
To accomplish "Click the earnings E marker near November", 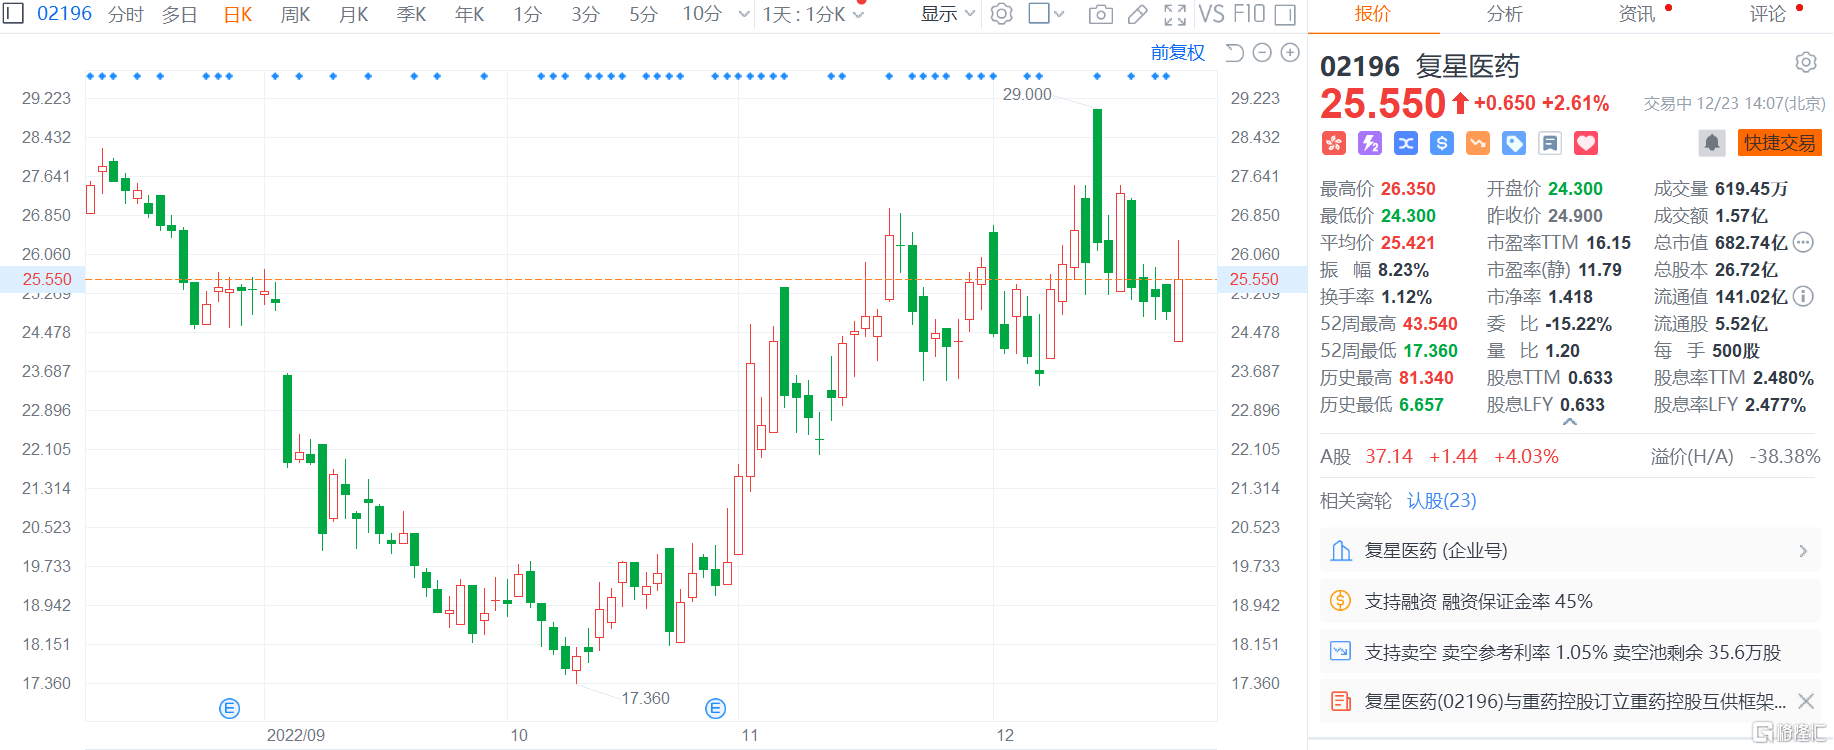I will pyautogui.click(x=715, y=709).
